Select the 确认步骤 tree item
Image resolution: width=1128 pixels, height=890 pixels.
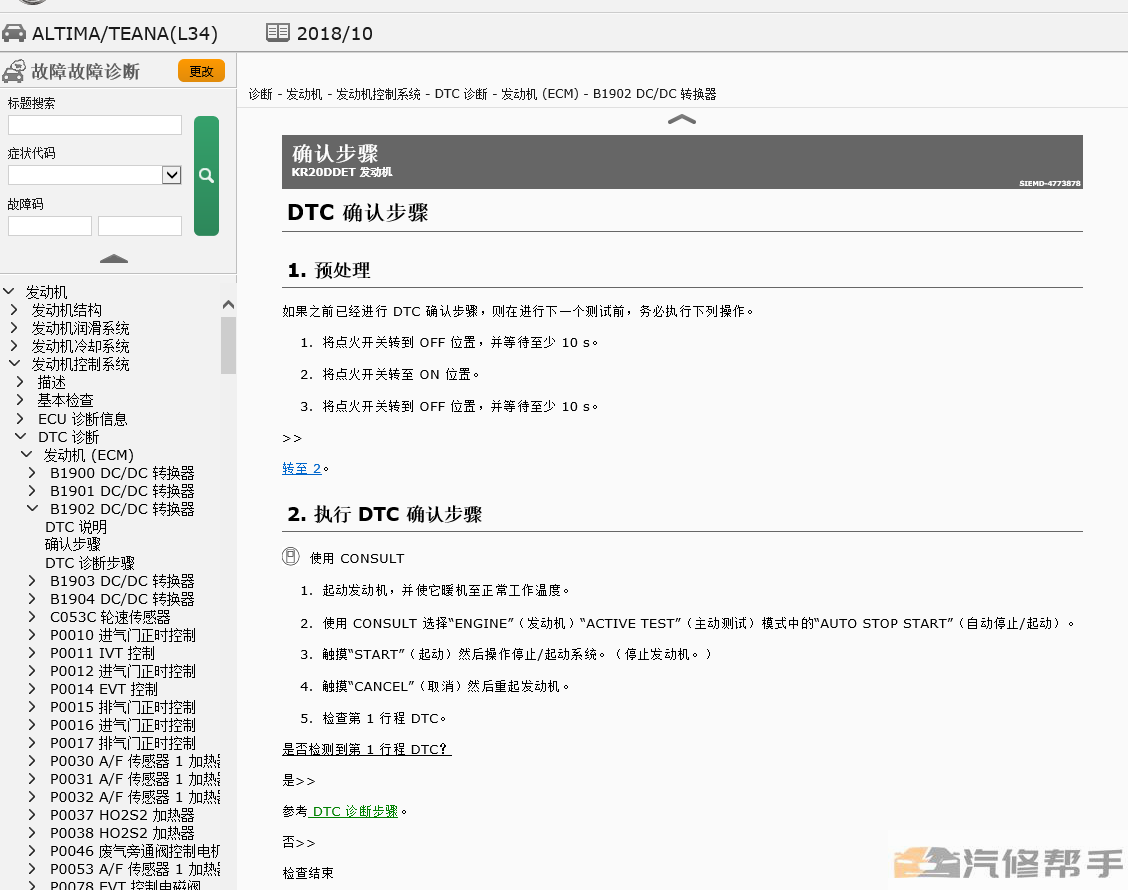point(73,545)
